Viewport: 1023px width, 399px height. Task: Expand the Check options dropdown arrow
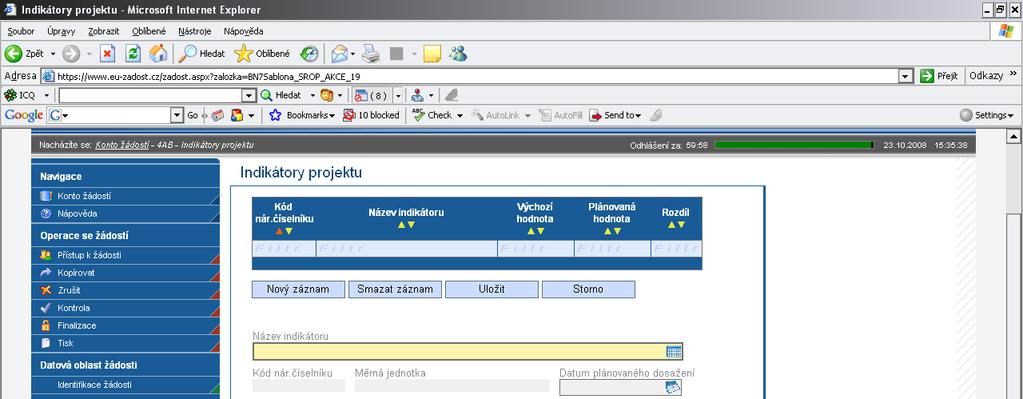[459, 116]
